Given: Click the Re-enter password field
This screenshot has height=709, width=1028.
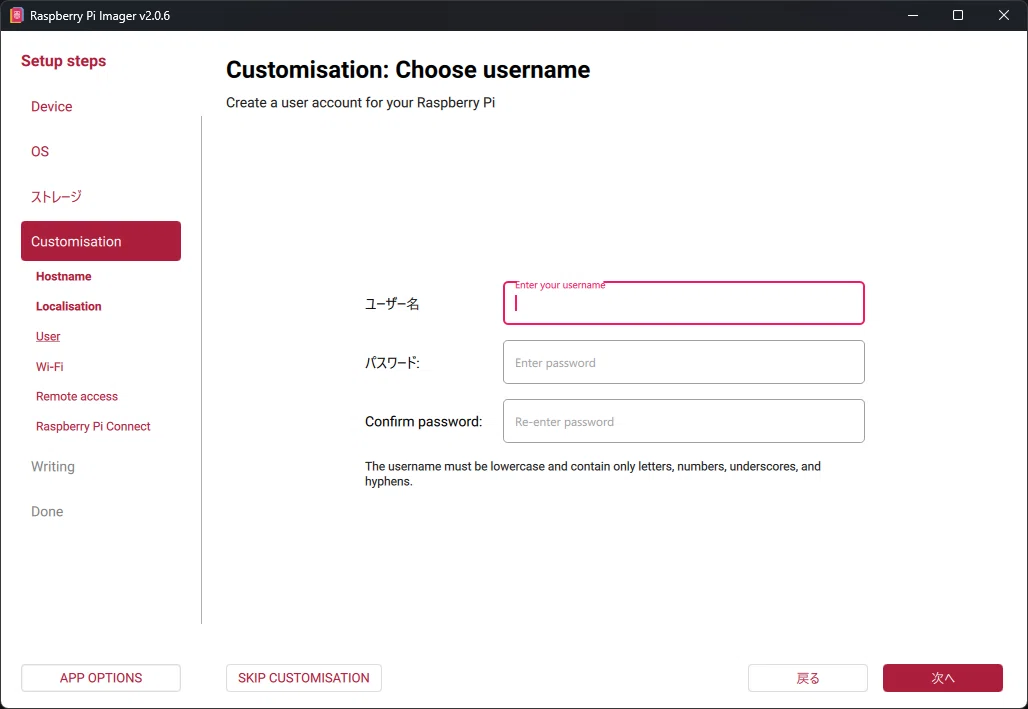Looking at the screenshot, I should point(684,421).
